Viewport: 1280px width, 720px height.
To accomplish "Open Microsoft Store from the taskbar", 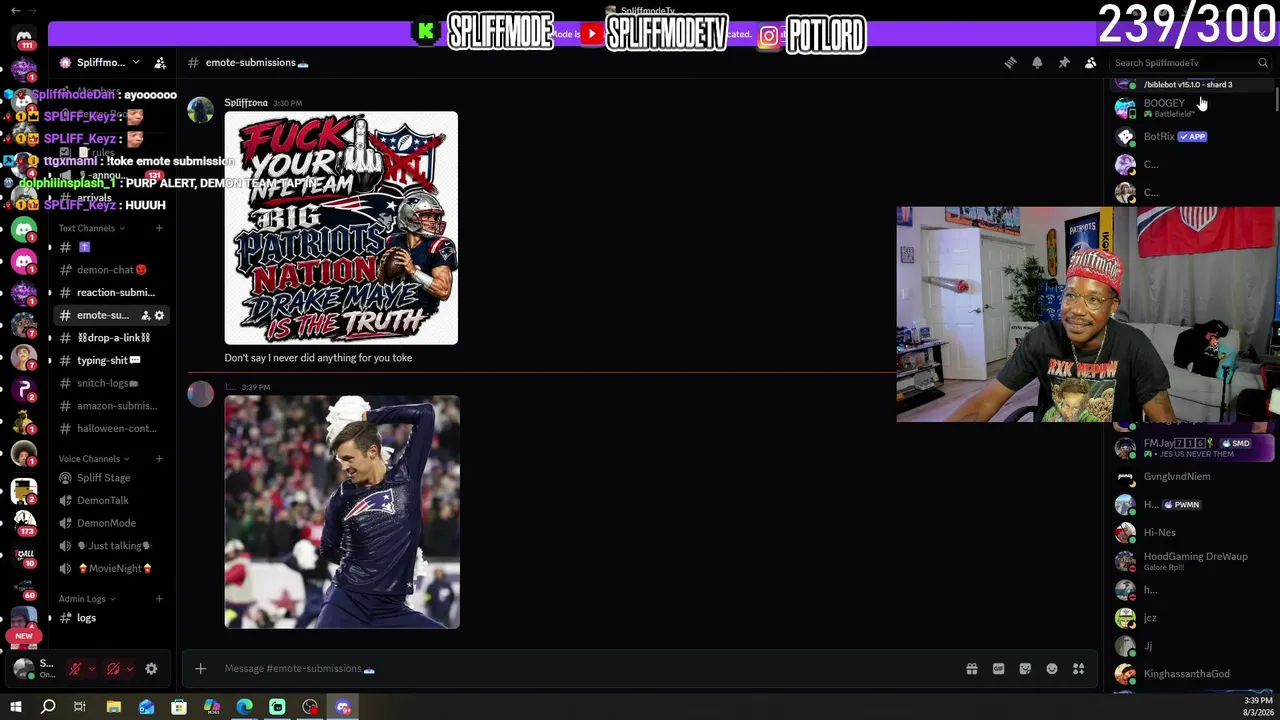I will click(179, 708).
